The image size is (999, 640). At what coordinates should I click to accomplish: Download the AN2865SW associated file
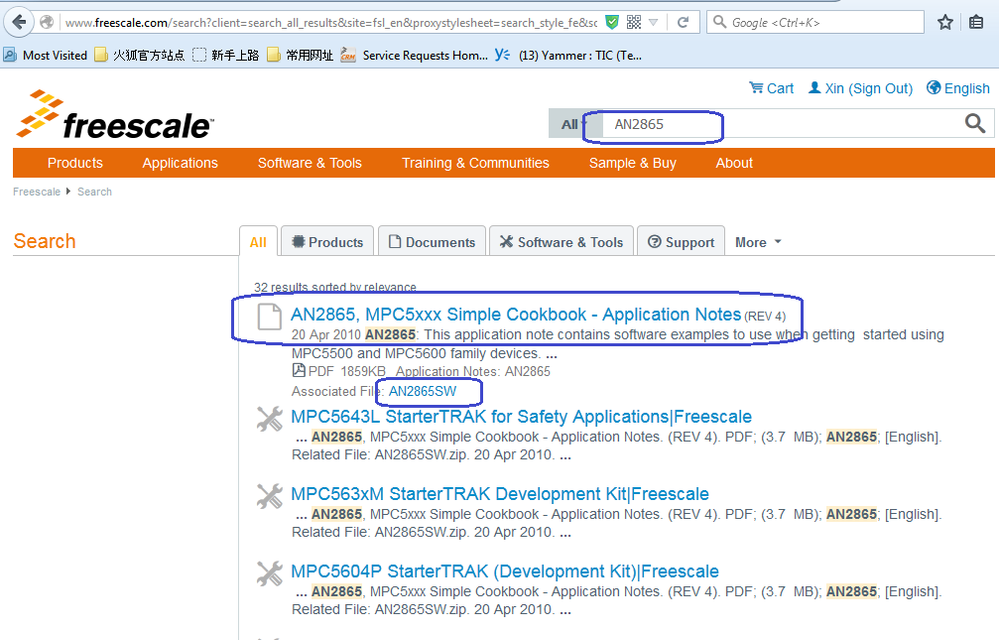[422, 391]
